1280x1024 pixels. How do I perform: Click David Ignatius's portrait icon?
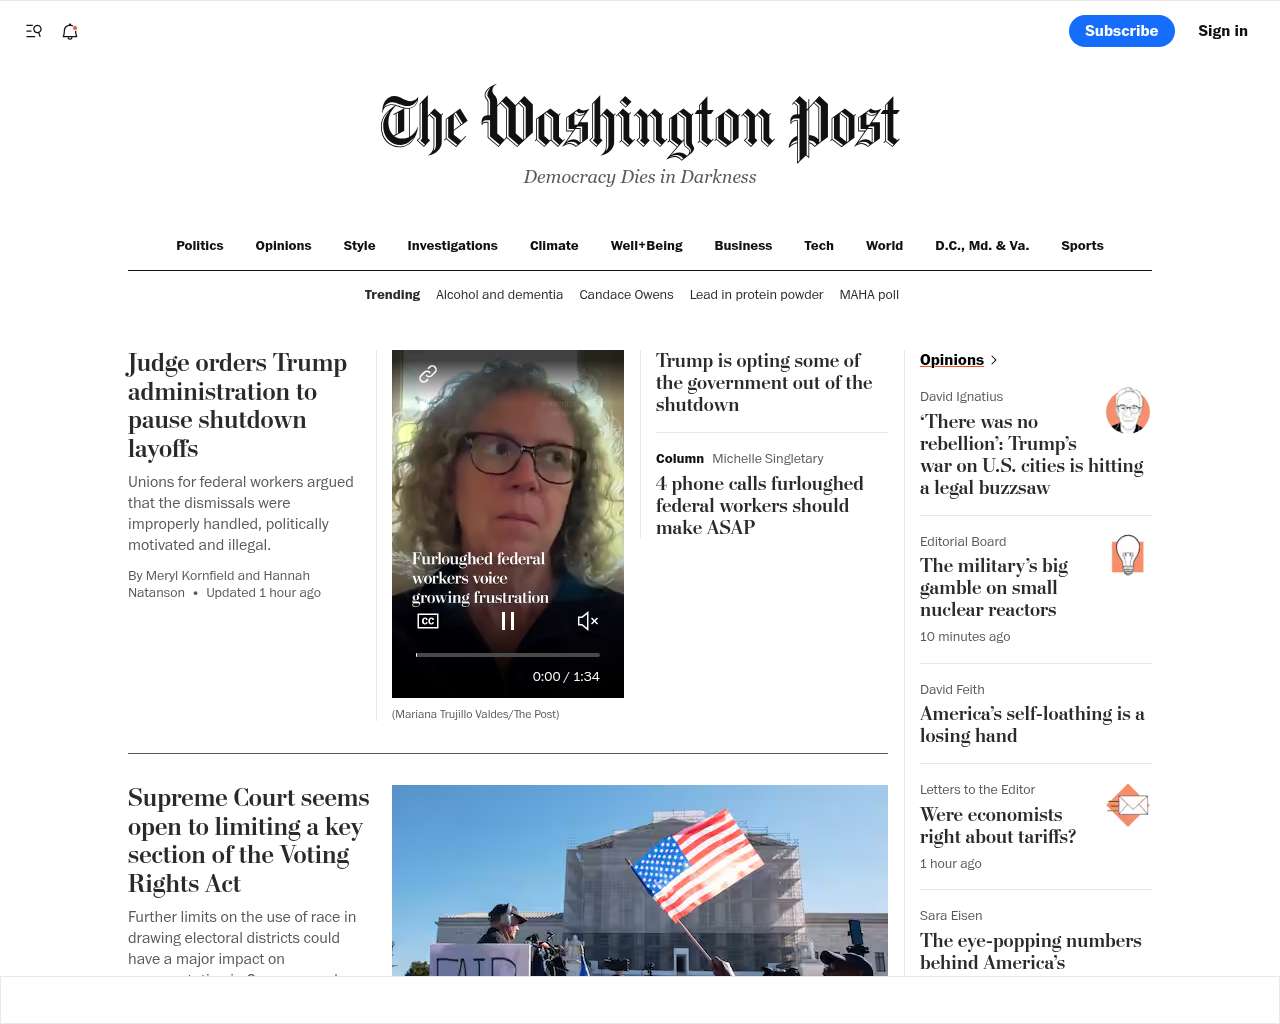click(x=1128, y=410)
